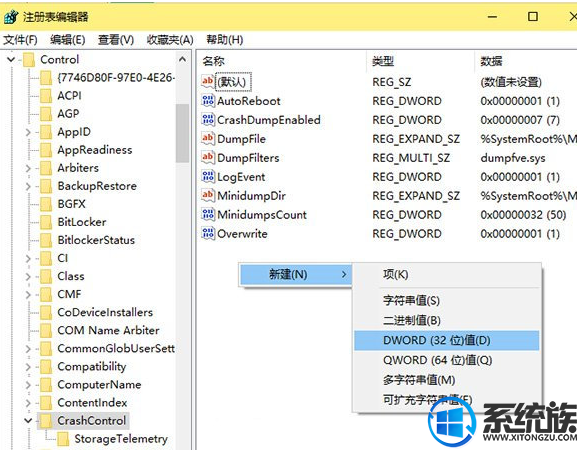Click the DumpFilters string value icon

[208, 157]
